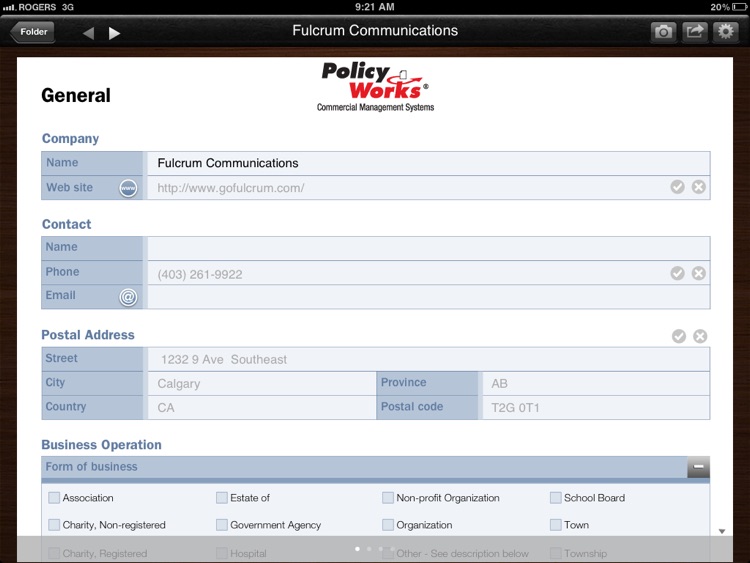Image resolution: width=750 pixels, height=563 pixels.
Task: Check the School Board checkbox
Action: click(x=555, y=498)
